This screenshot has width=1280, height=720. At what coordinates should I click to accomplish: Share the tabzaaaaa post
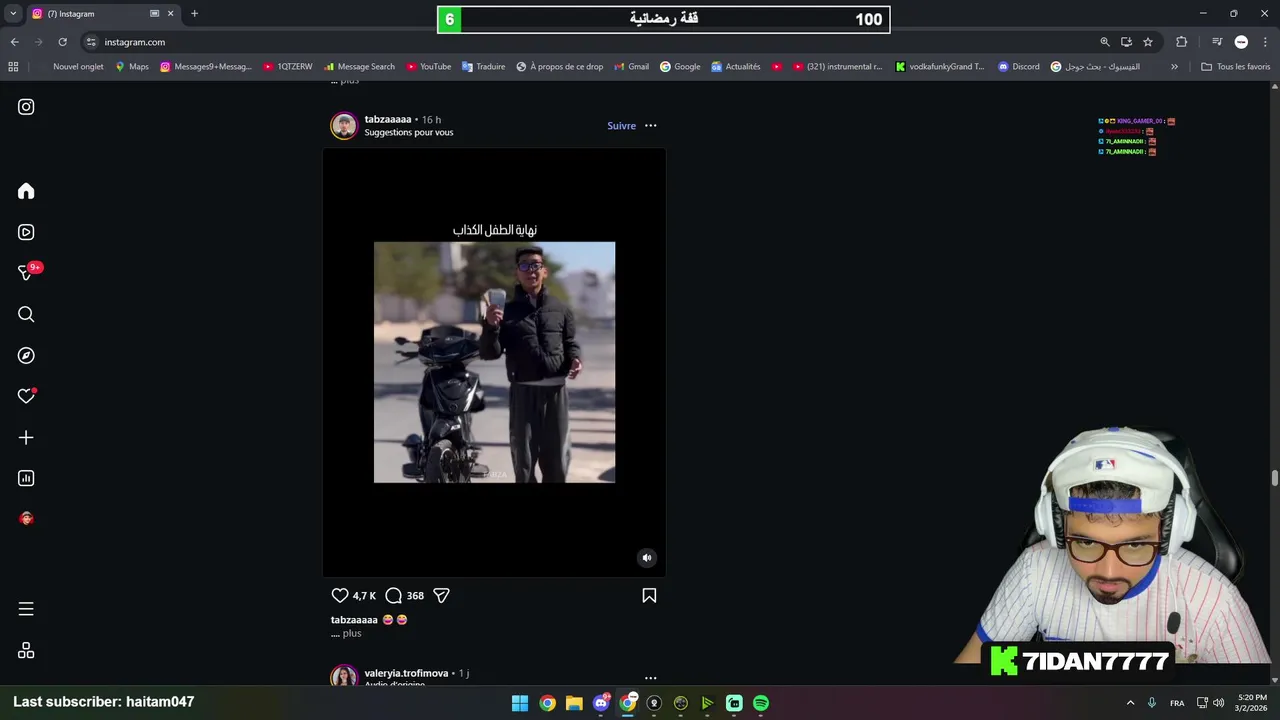[x=441, y=595]
